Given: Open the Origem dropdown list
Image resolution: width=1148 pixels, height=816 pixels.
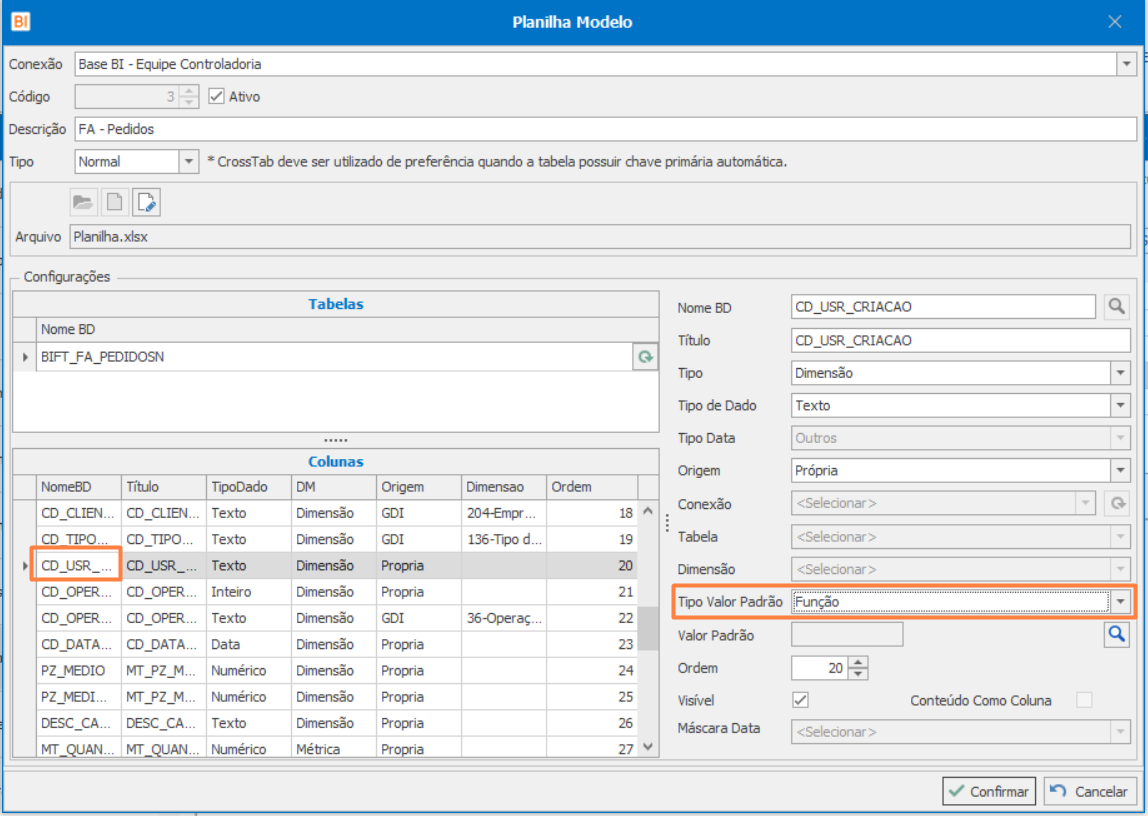Looking at the screenshot, I should click(1120, 471).
